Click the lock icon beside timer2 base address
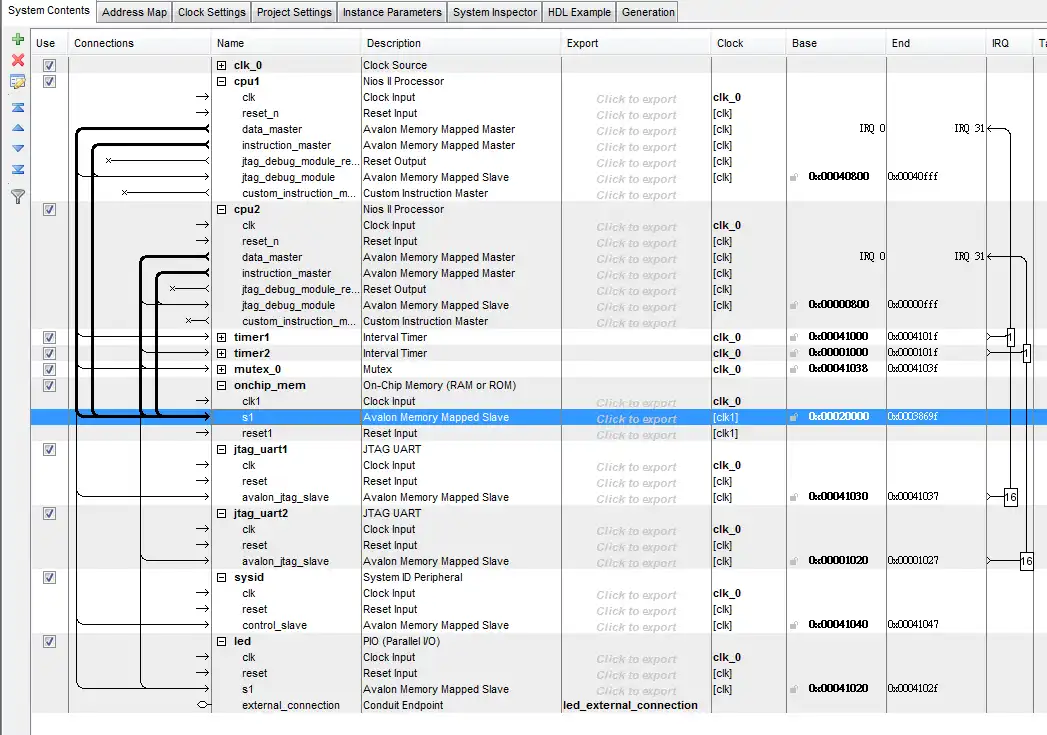The image size is (1047, 735). coord(794,353)
